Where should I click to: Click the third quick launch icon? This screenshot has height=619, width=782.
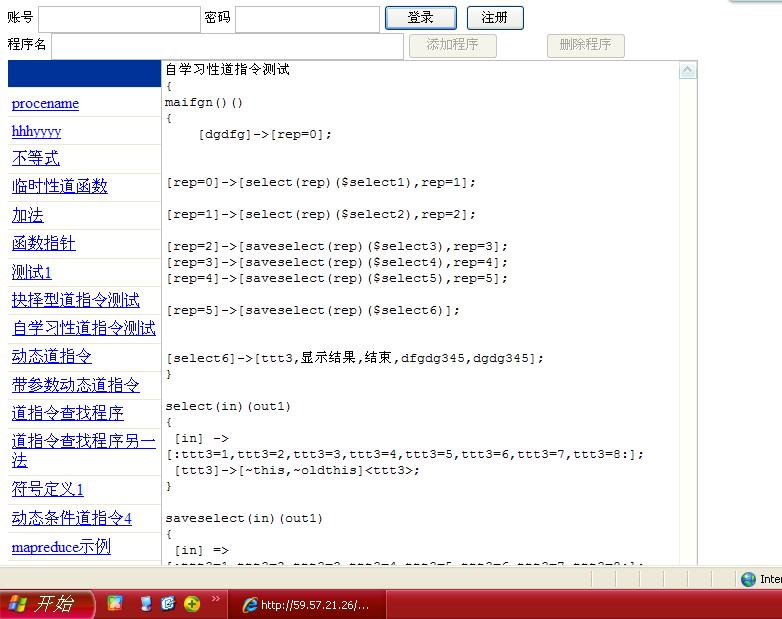click(169, 604)
